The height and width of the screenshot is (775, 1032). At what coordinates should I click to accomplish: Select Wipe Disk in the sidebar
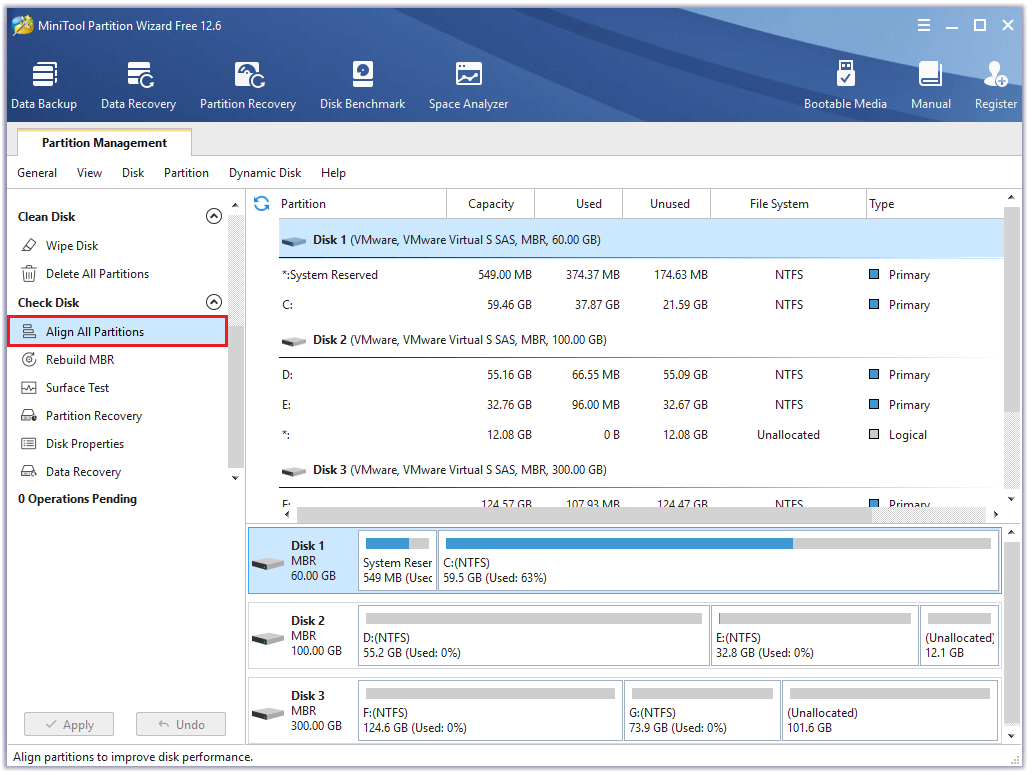(72, 246)
